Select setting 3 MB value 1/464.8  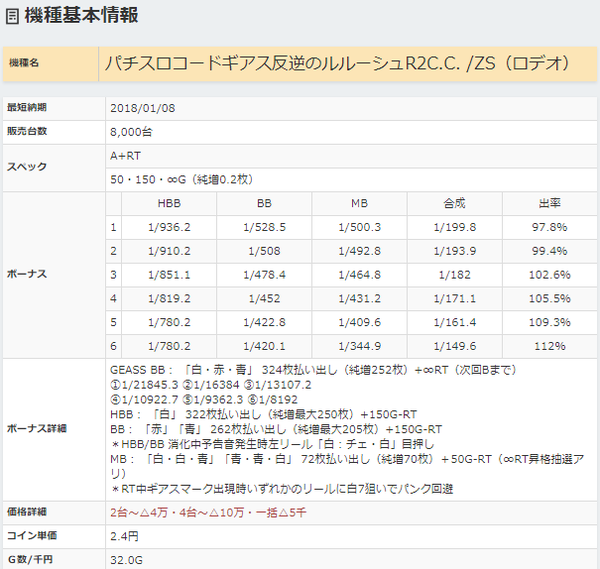point(359,275)
